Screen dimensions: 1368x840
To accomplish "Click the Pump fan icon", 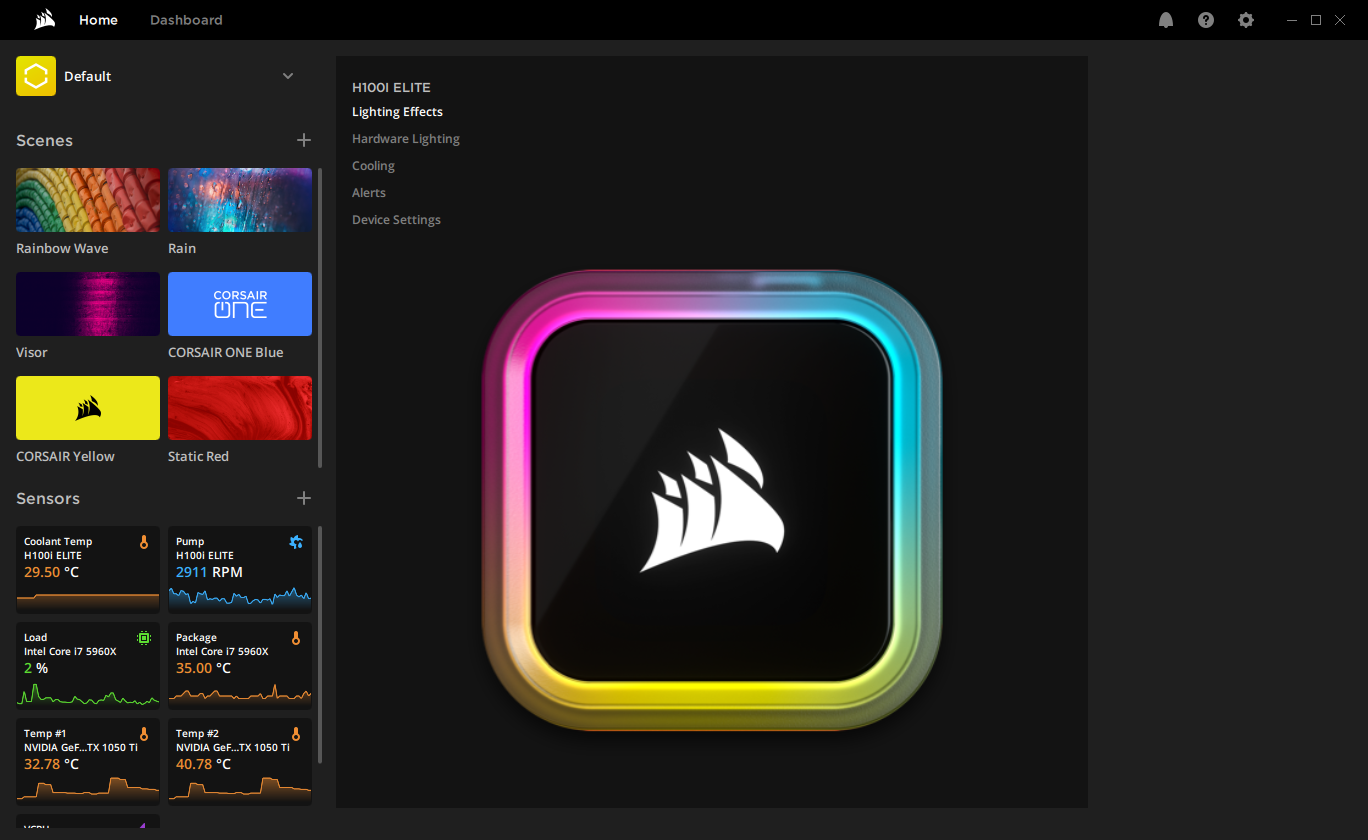I will pyautogui.click(x=296, y=542).
